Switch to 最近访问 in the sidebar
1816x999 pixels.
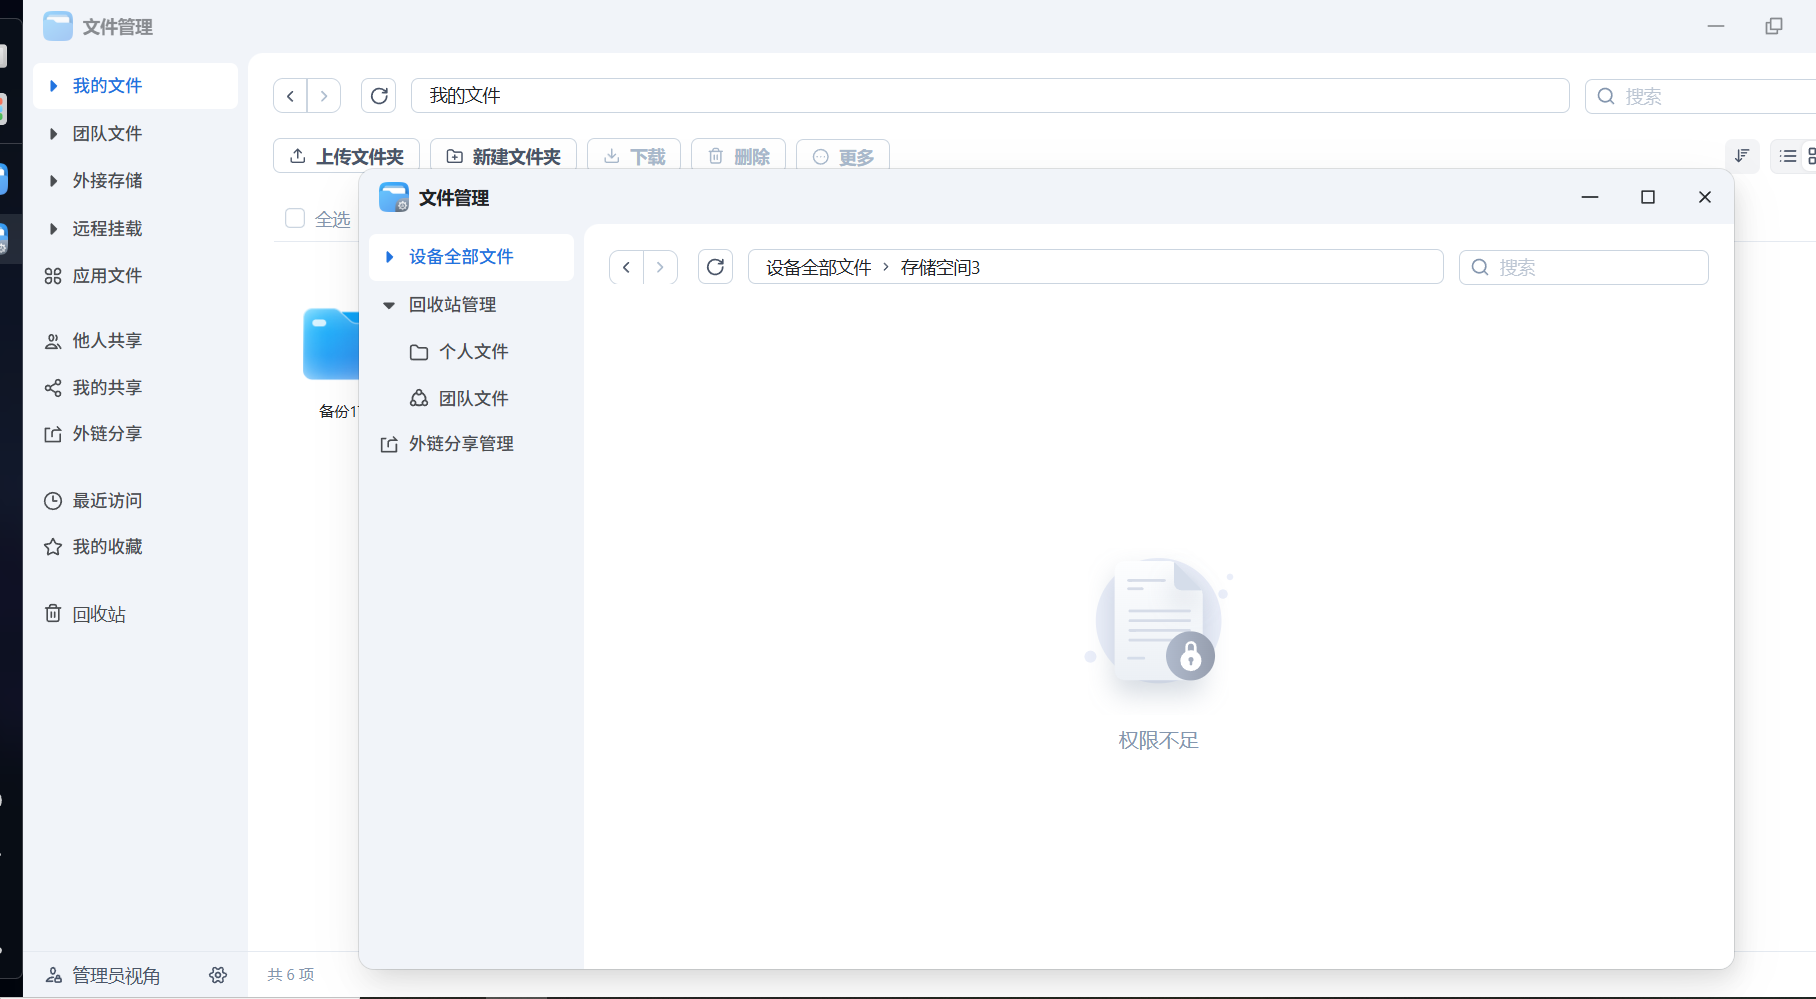coord(105,500)
